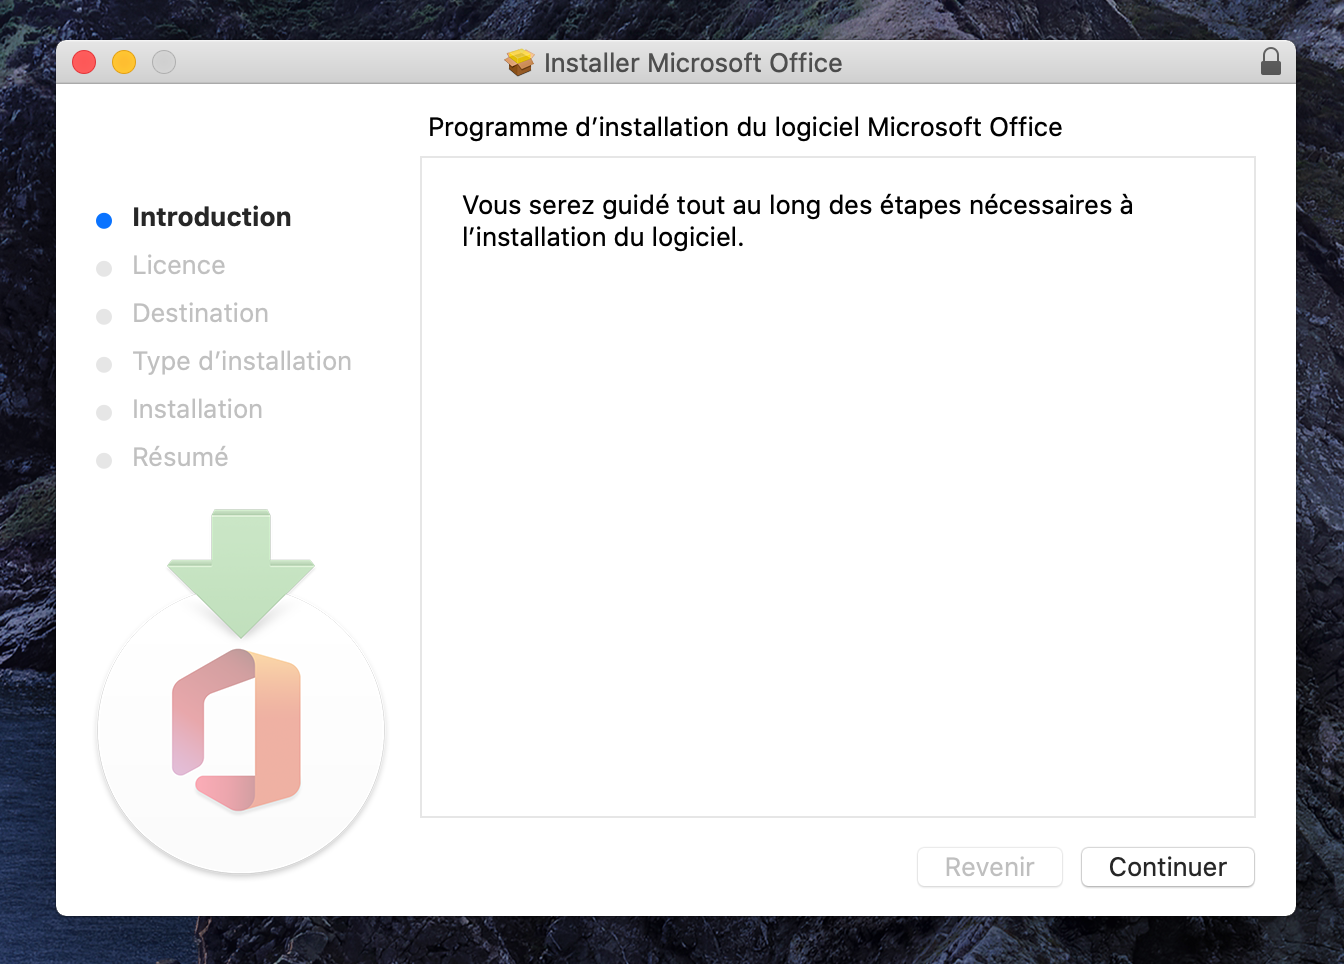1344x964 pixels.
Task: Open the Type d'installation step
Action: [x=242, y=361]
